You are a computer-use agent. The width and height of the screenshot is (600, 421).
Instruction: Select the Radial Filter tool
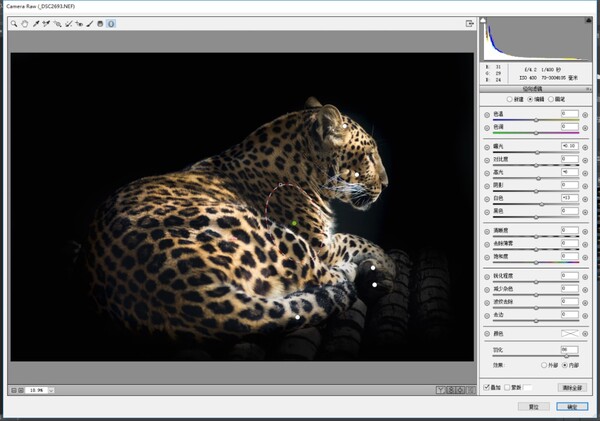coord(111,24)
